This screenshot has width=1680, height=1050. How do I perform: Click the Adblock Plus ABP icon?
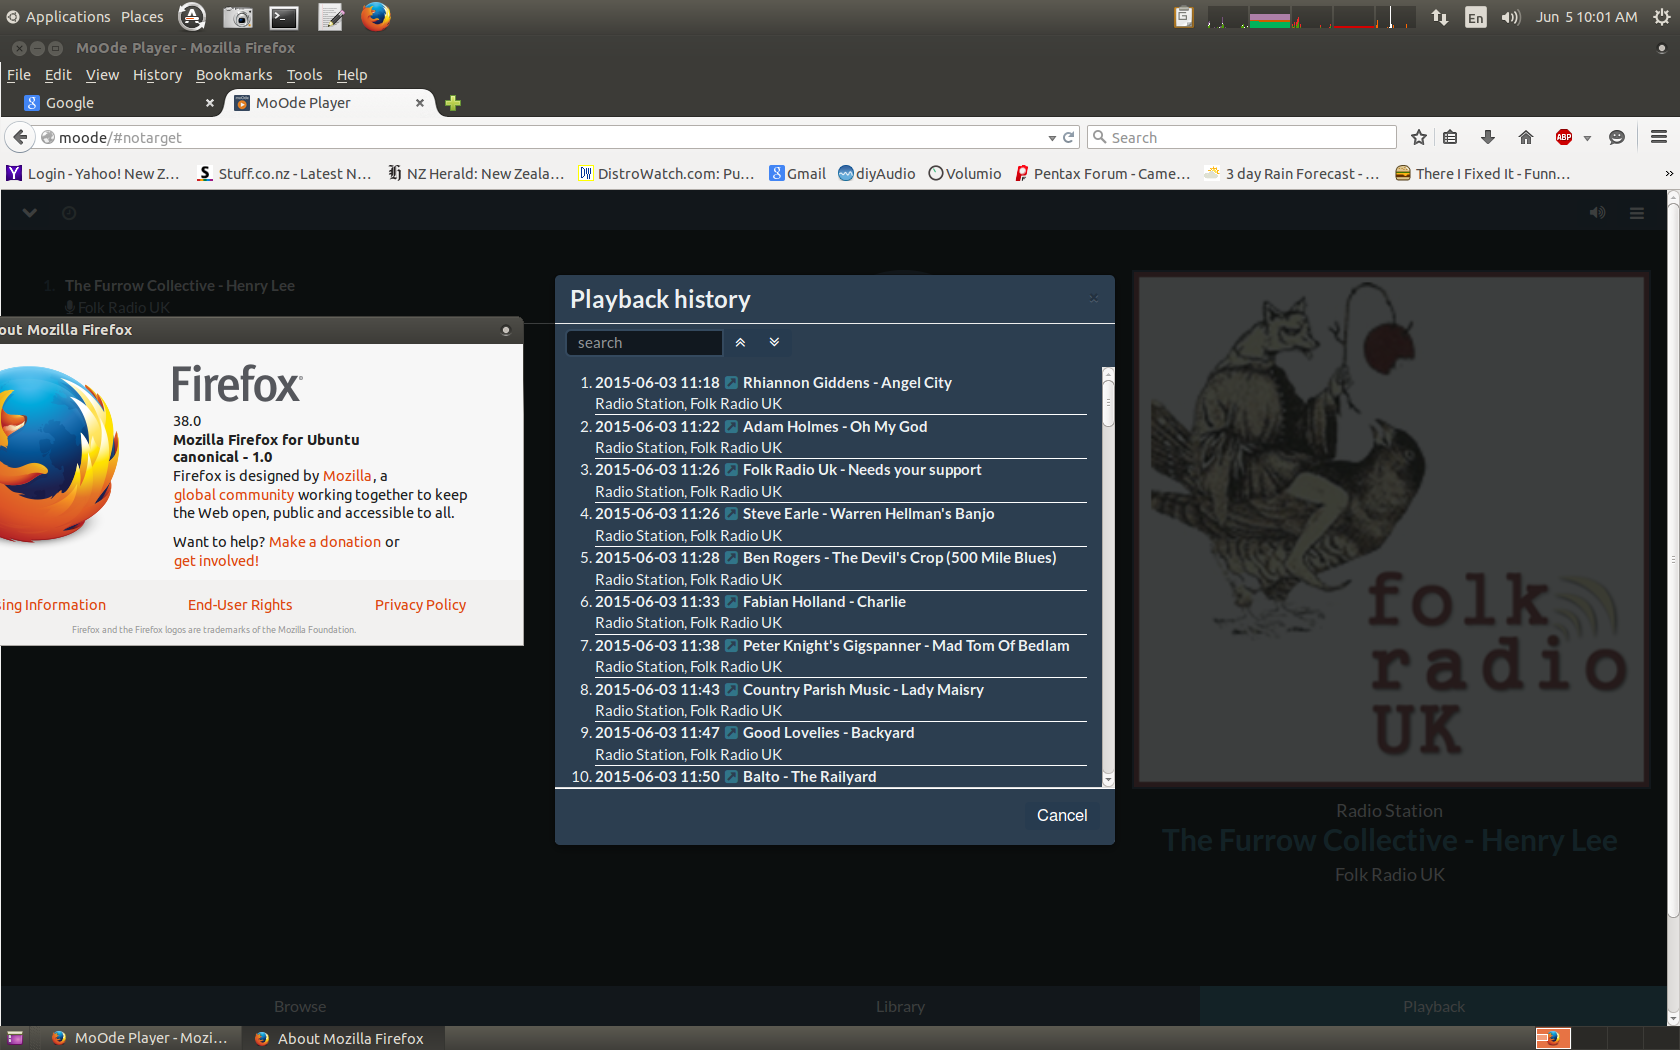(1564, 137)
